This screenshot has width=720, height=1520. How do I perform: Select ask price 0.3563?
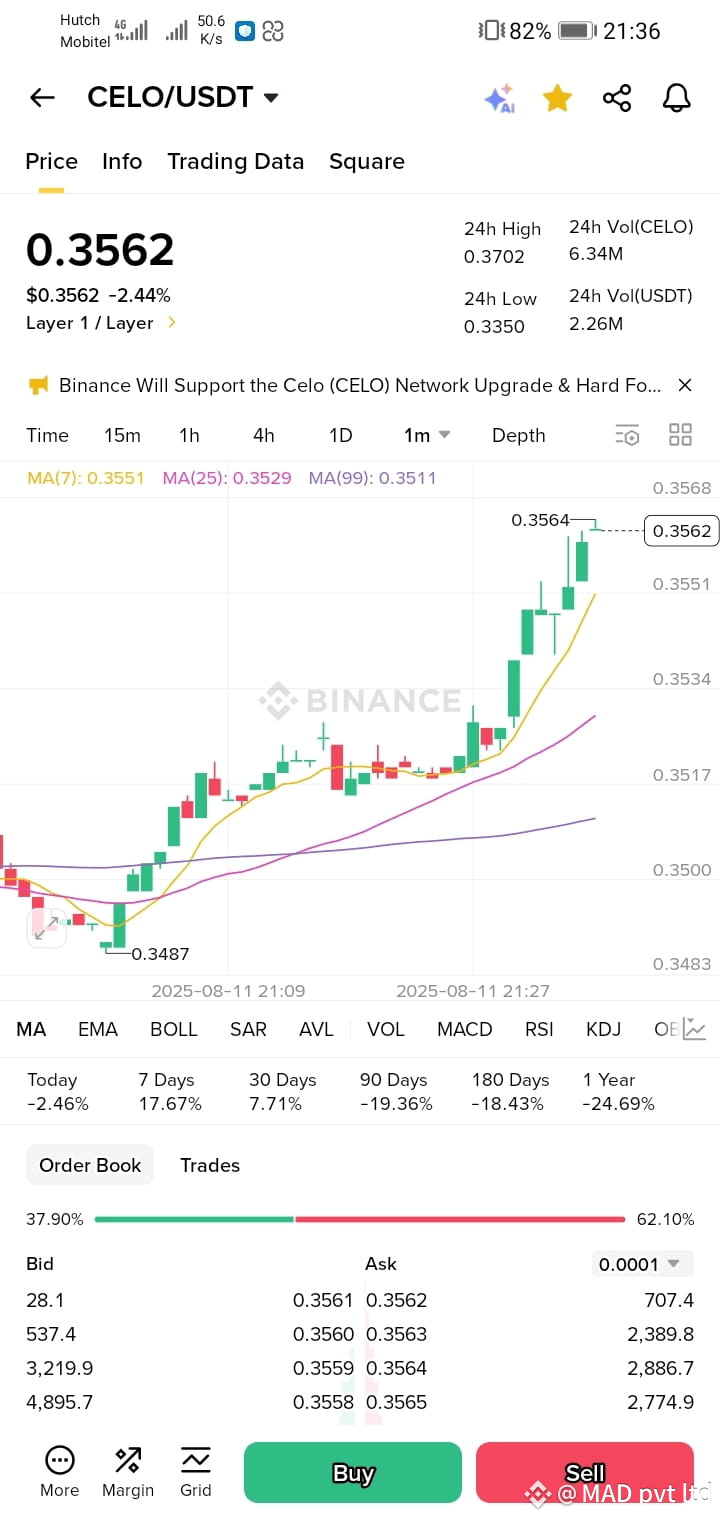397,1334
